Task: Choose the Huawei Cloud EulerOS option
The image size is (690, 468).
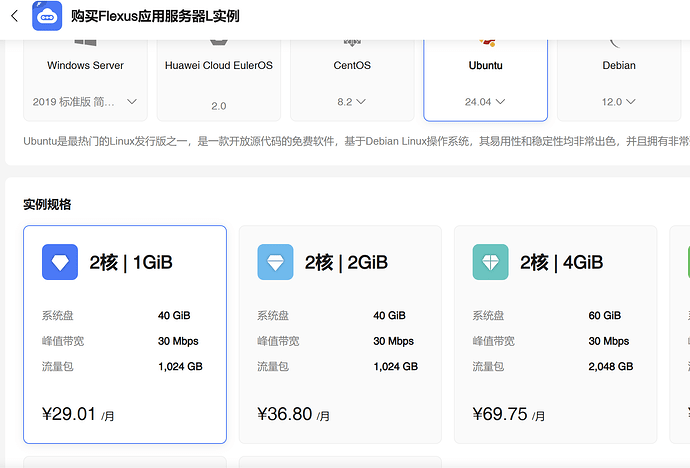Action: point(218,75)
